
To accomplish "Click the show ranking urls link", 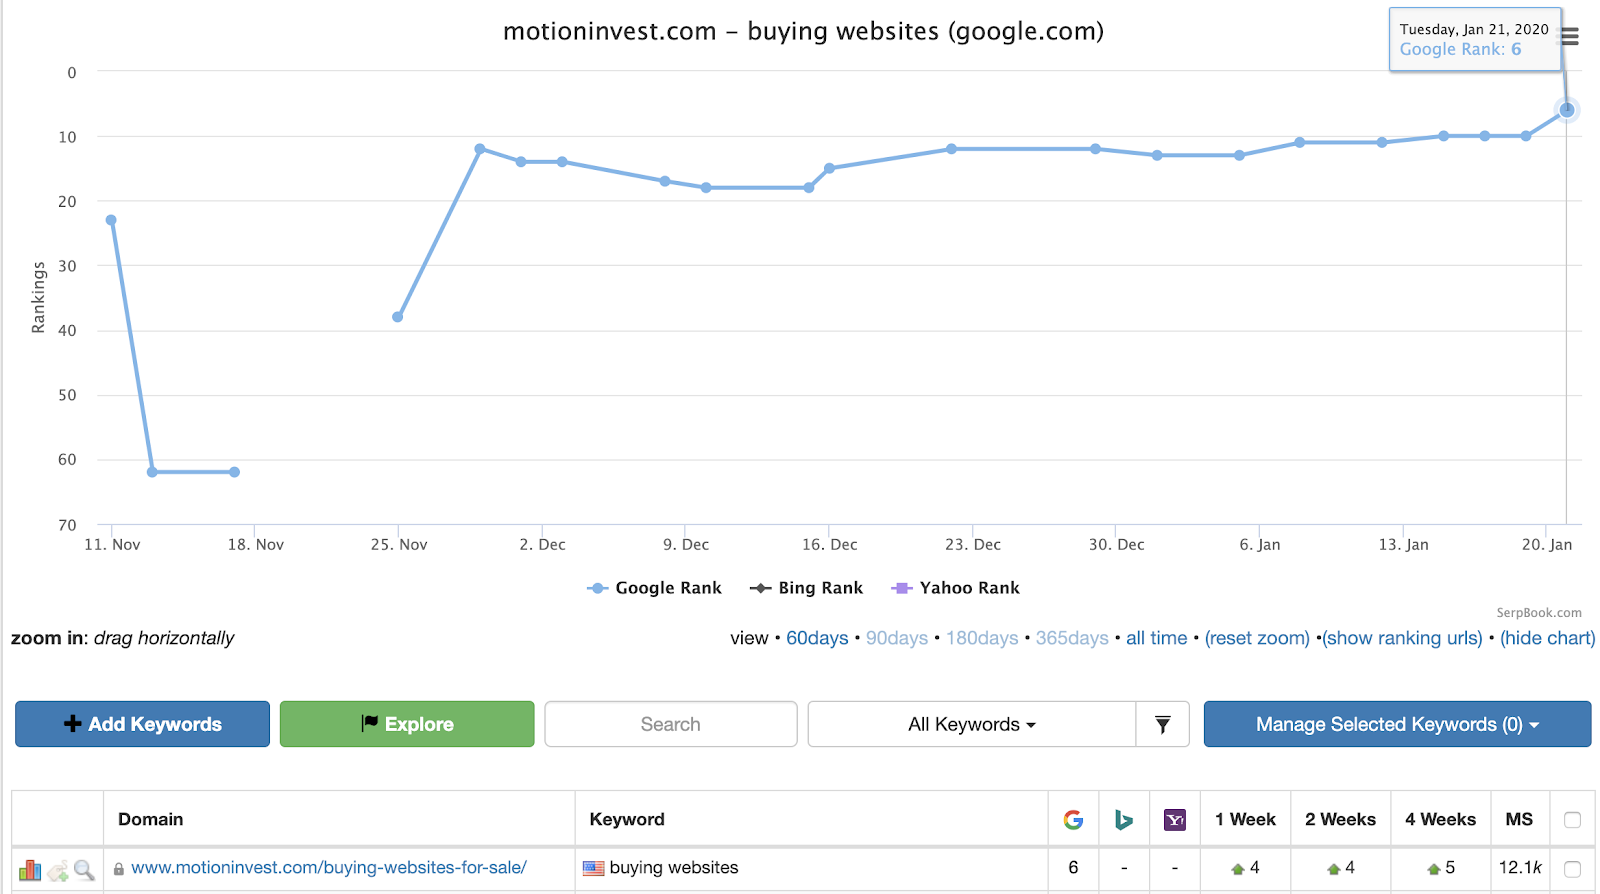I will pyautogui.click(x=1402, y=638).
